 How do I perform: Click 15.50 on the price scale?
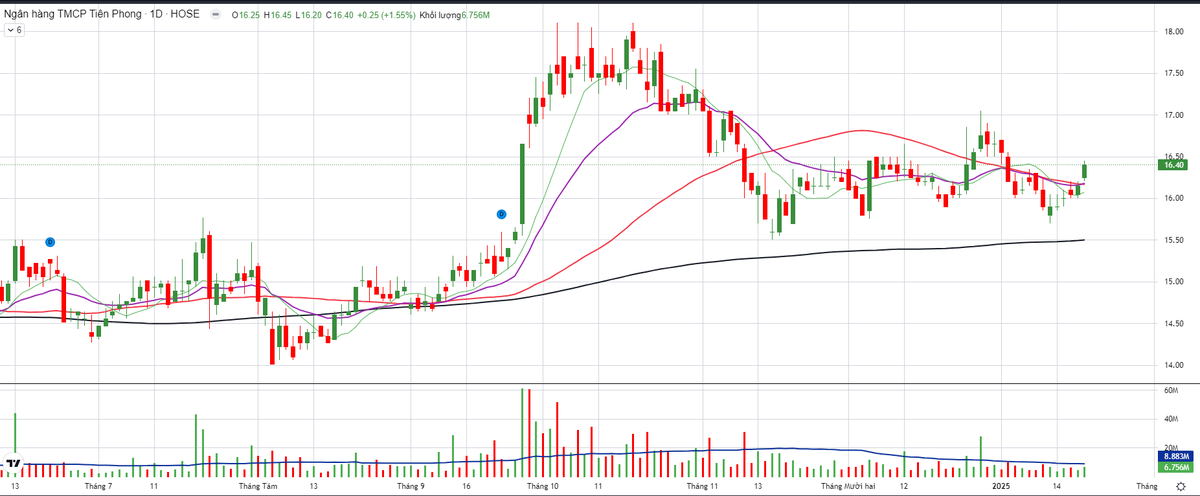click(1172, 240)
